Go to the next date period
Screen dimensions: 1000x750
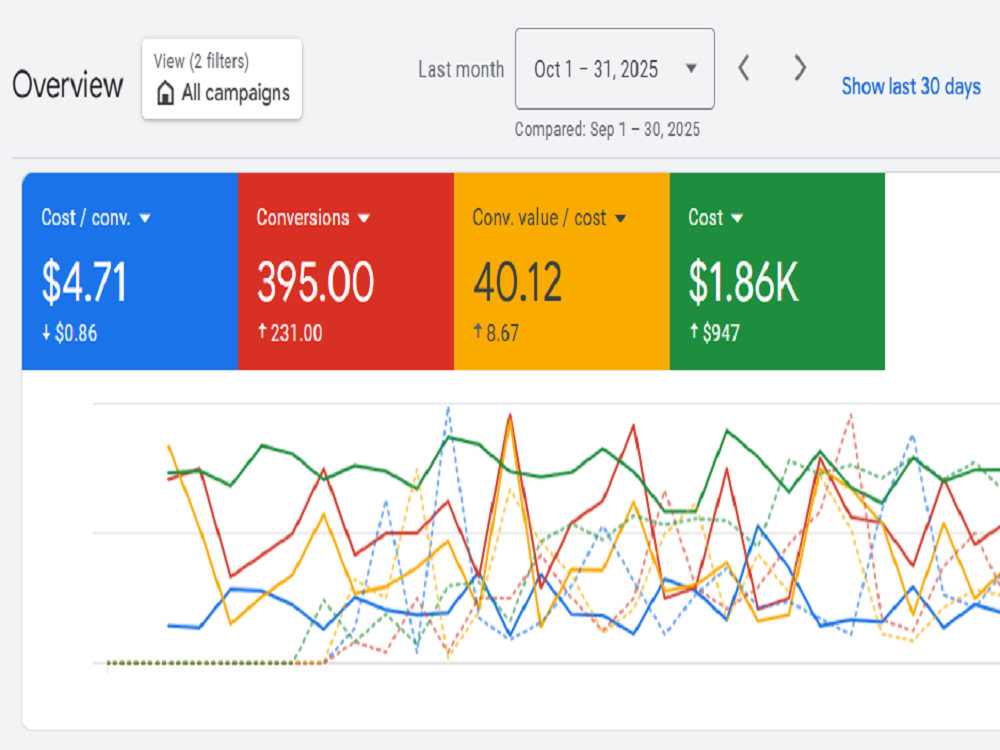(800, 68)
